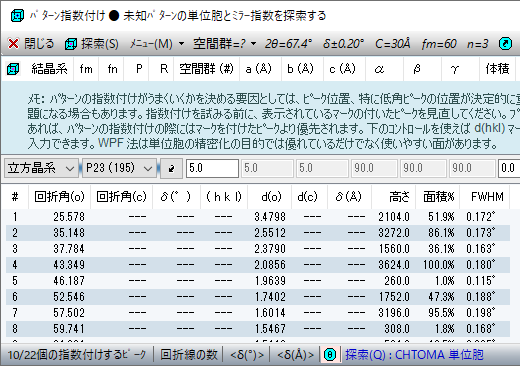
Task: Open the P23 (195) space group dropdown
Action: [119, 168]
